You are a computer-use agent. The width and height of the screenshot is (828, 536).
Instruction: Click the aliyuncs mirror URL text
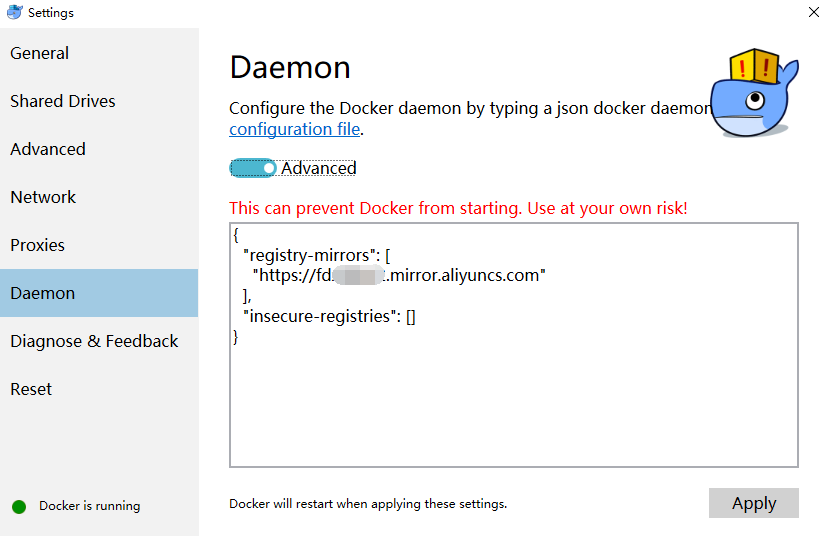pyautogui.click(x=399, y=275)
